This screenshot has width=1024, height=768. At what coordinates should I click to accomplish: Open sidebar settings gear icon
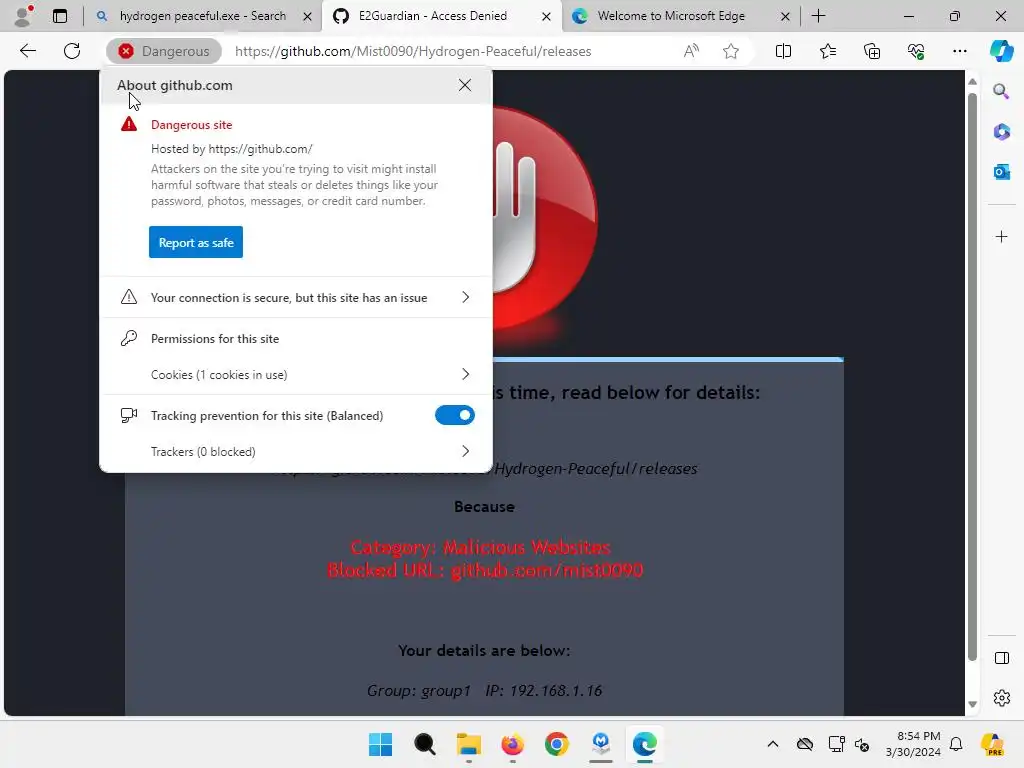1001,698
